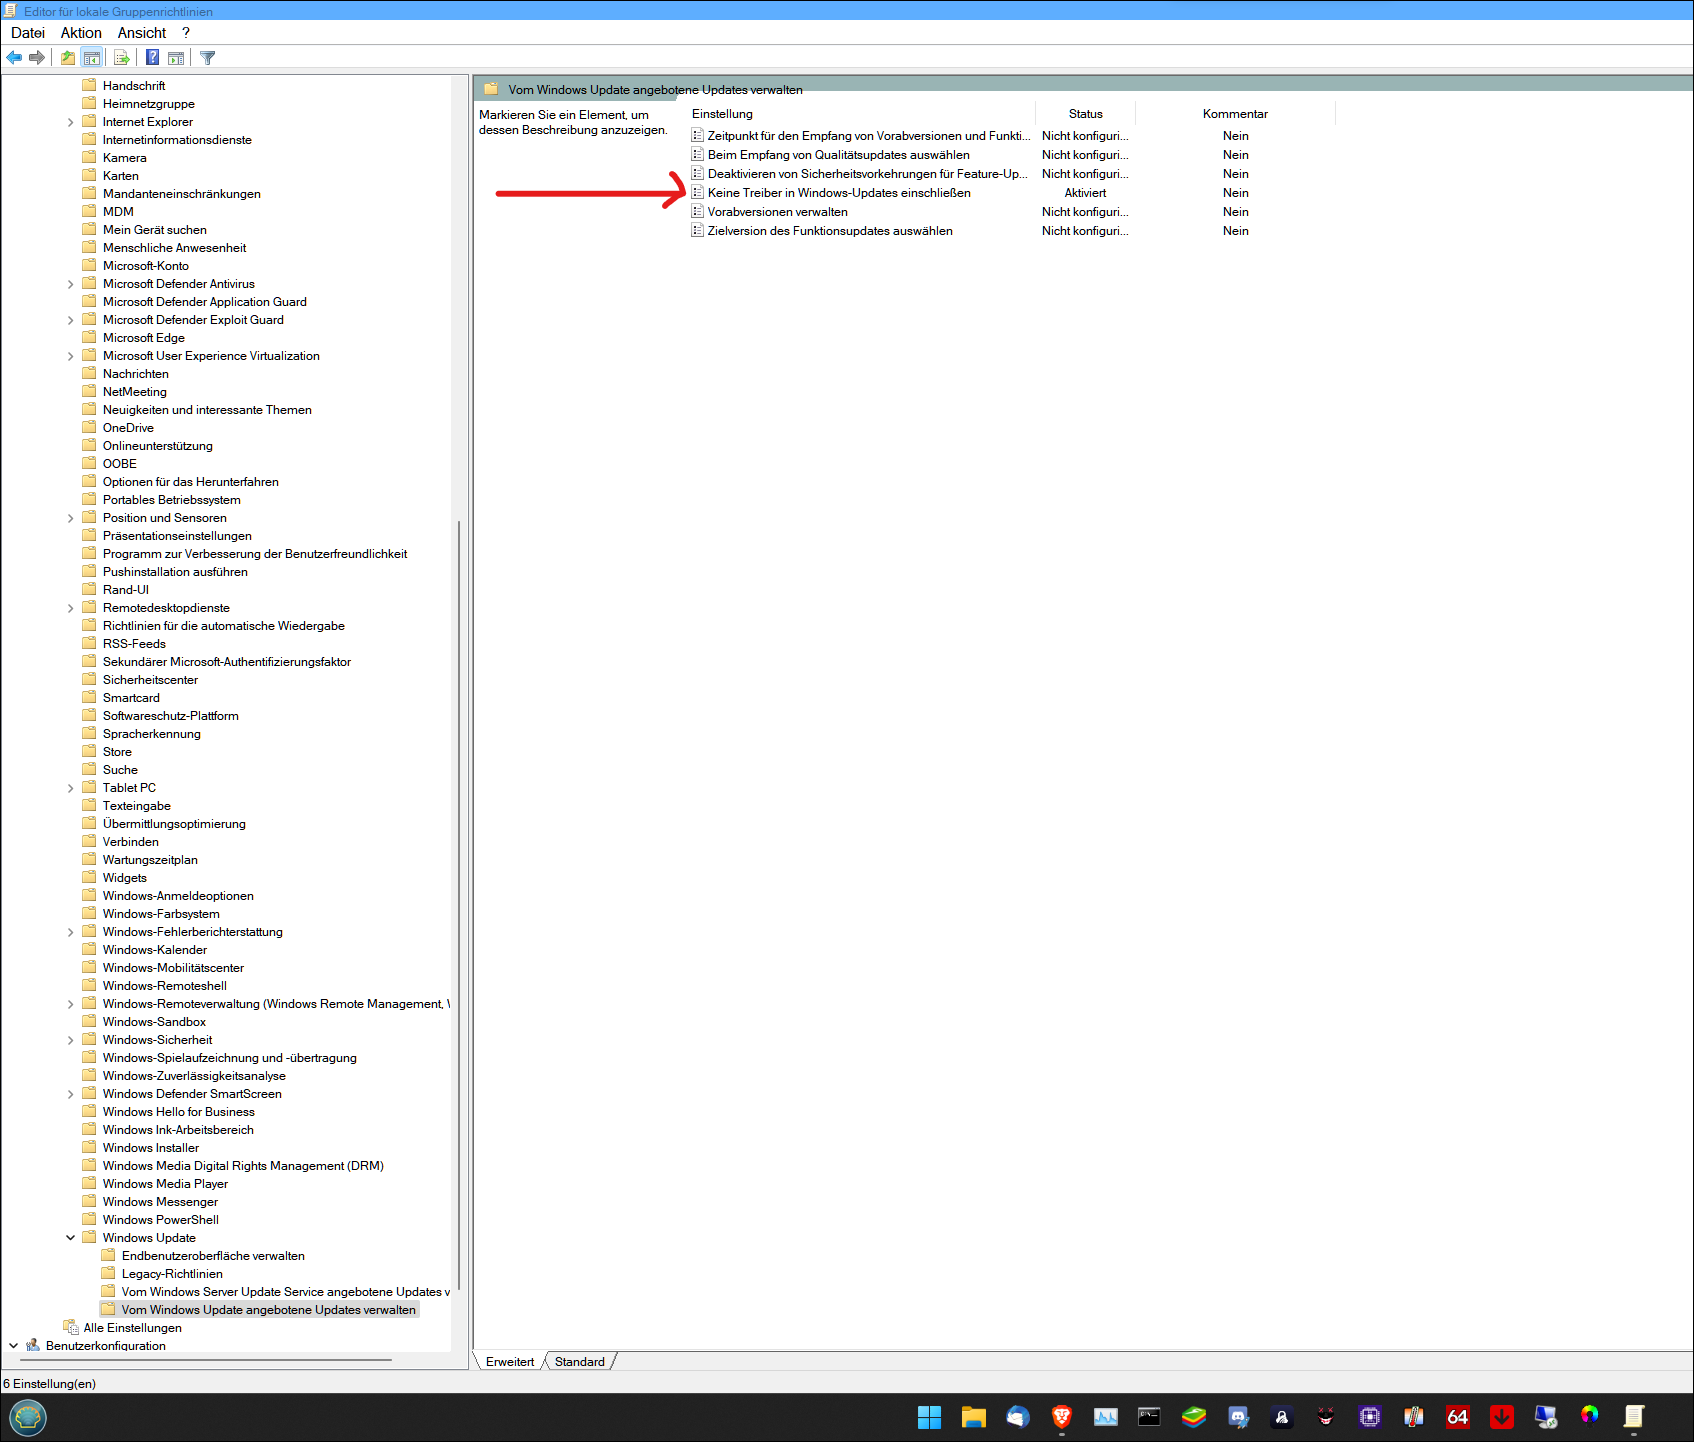
Task: Expand the 'Microsoft Defender Exploit Guard' node
Action: click(71, 320)
